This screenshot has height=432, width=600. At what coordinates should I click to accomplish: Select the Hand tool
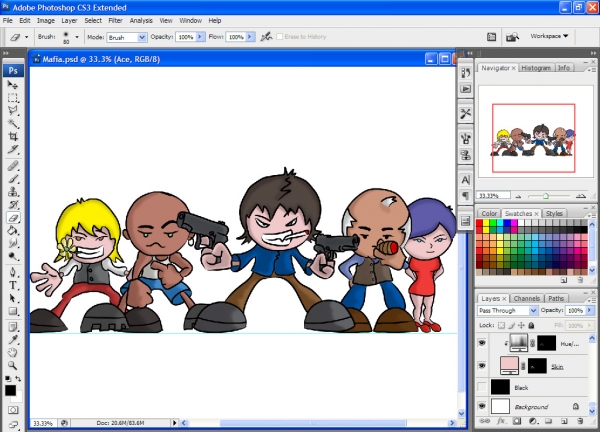tap(13, 352)
